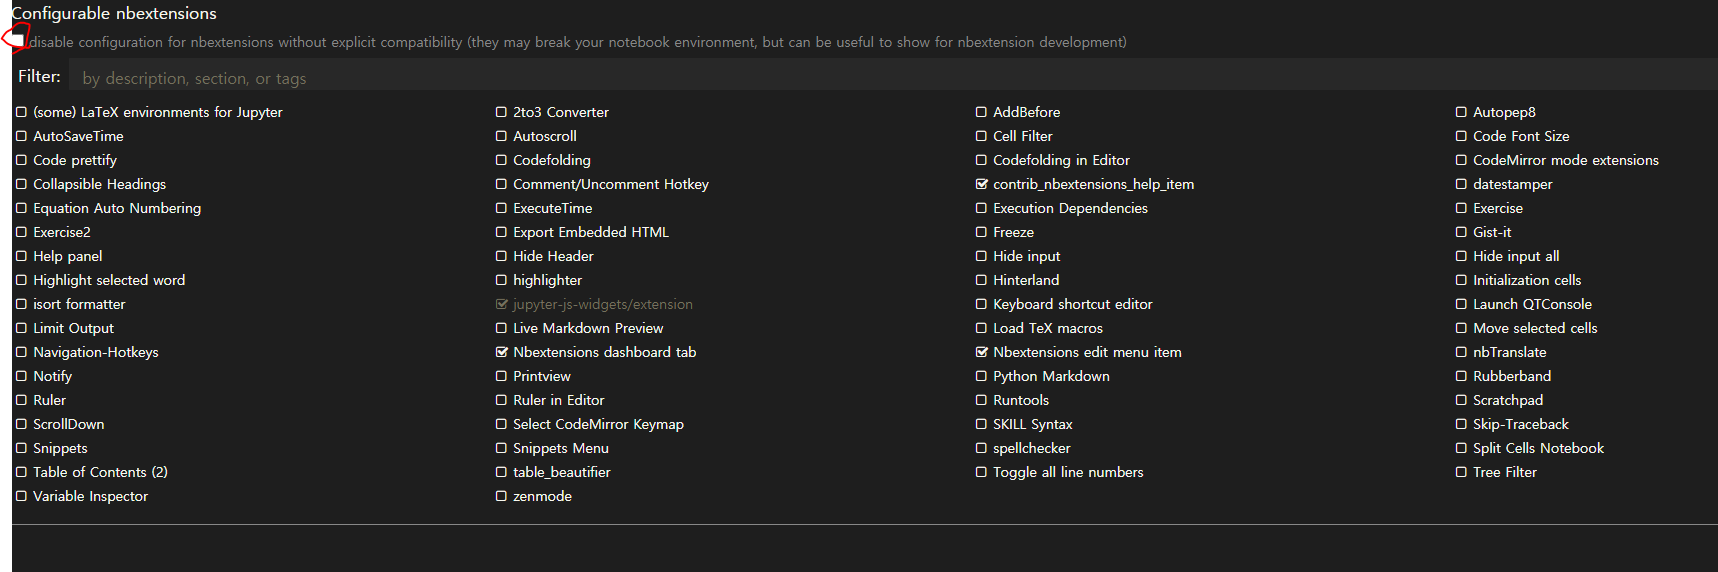Select the Python Markdown extension
1718x572 pixels.
pyautogui.click(x=1051, y=376)
